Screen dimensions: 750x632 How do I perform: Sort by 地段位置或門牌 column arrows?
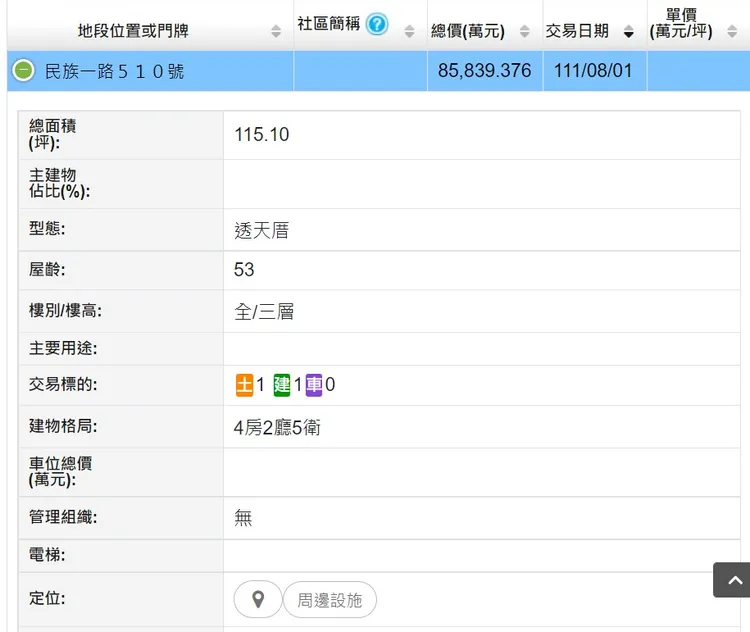point(276,32)
